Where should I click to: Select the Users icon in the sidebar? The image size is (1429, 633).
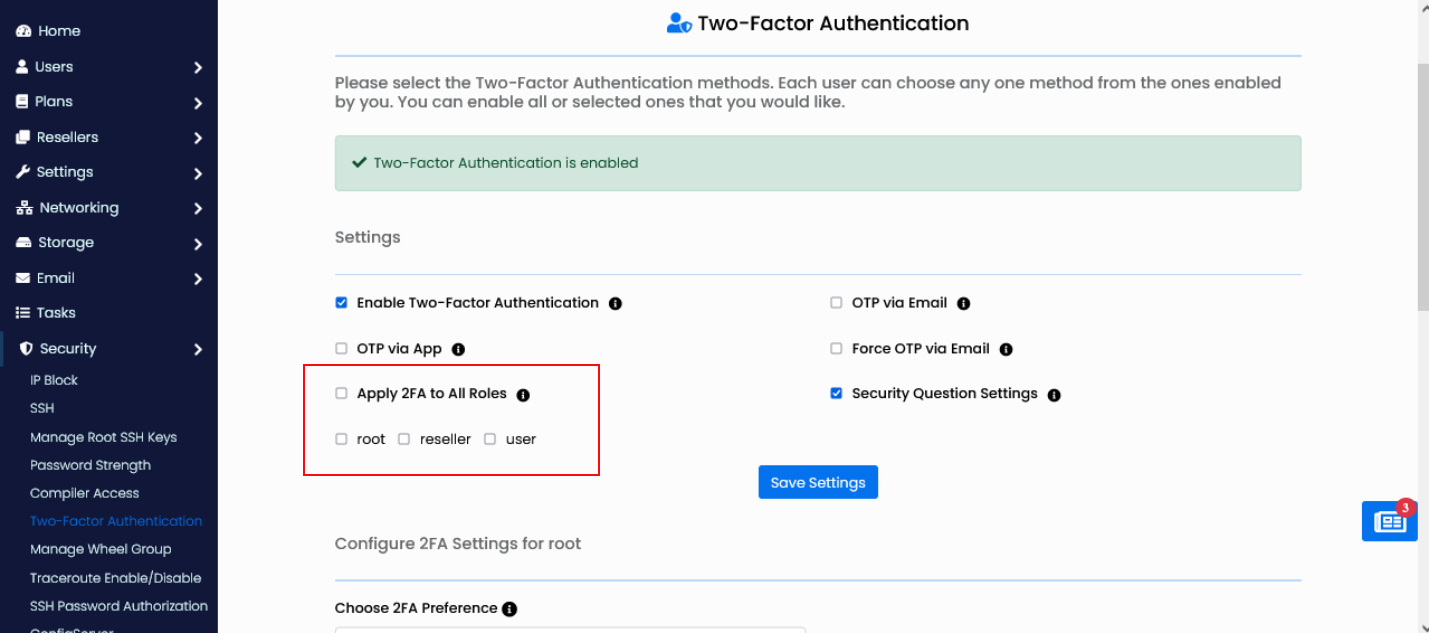click(22, 66)
